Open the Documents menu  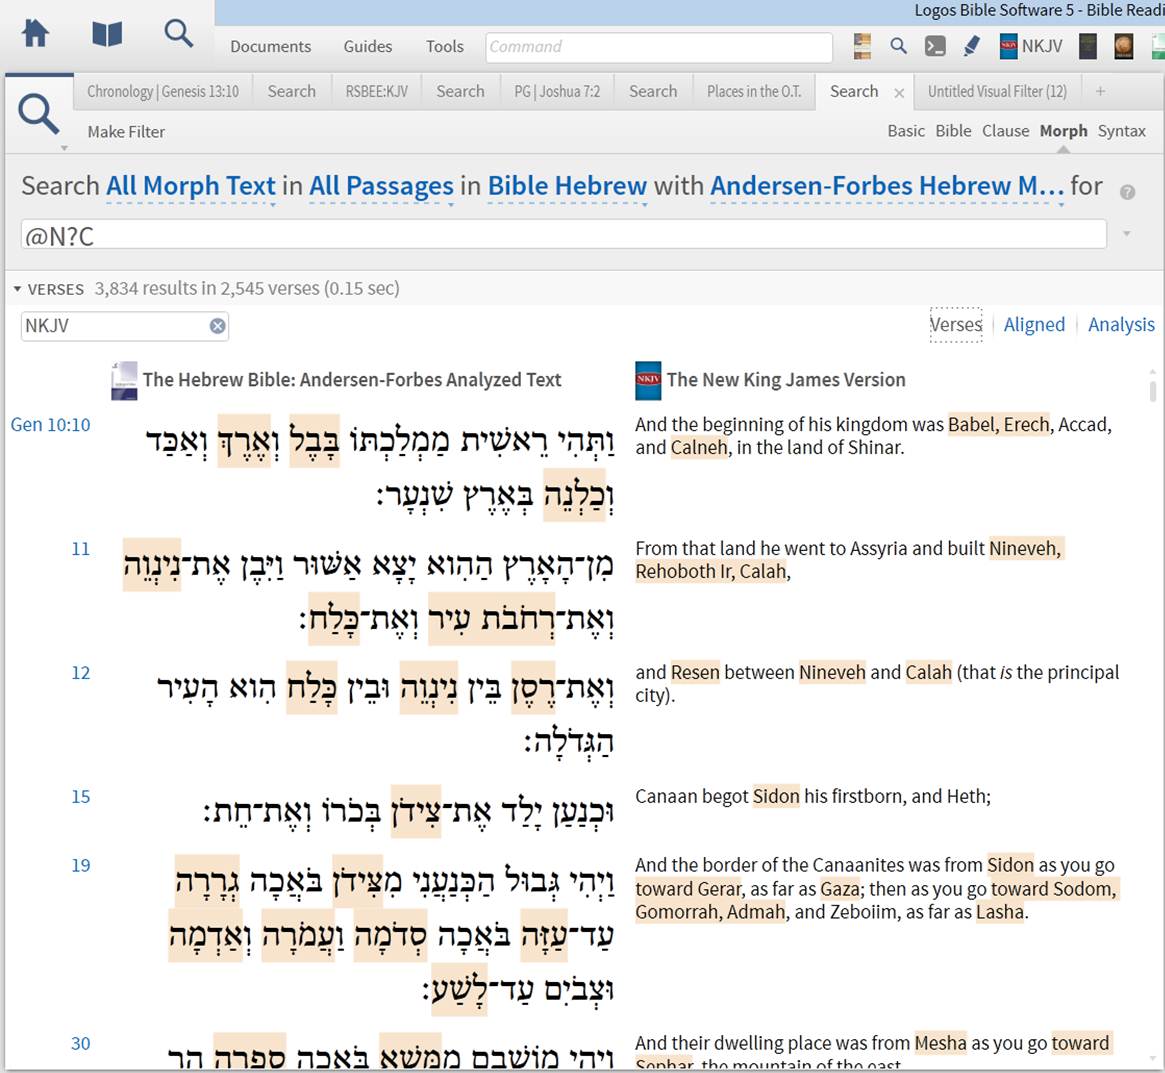(x=270, y=46)
